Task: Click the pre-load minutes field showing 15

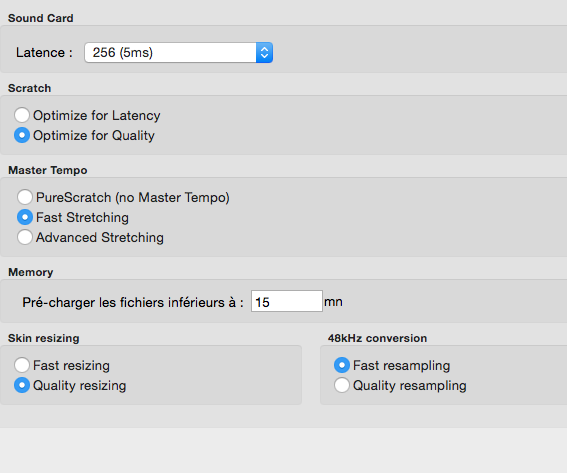Action: 287,301
